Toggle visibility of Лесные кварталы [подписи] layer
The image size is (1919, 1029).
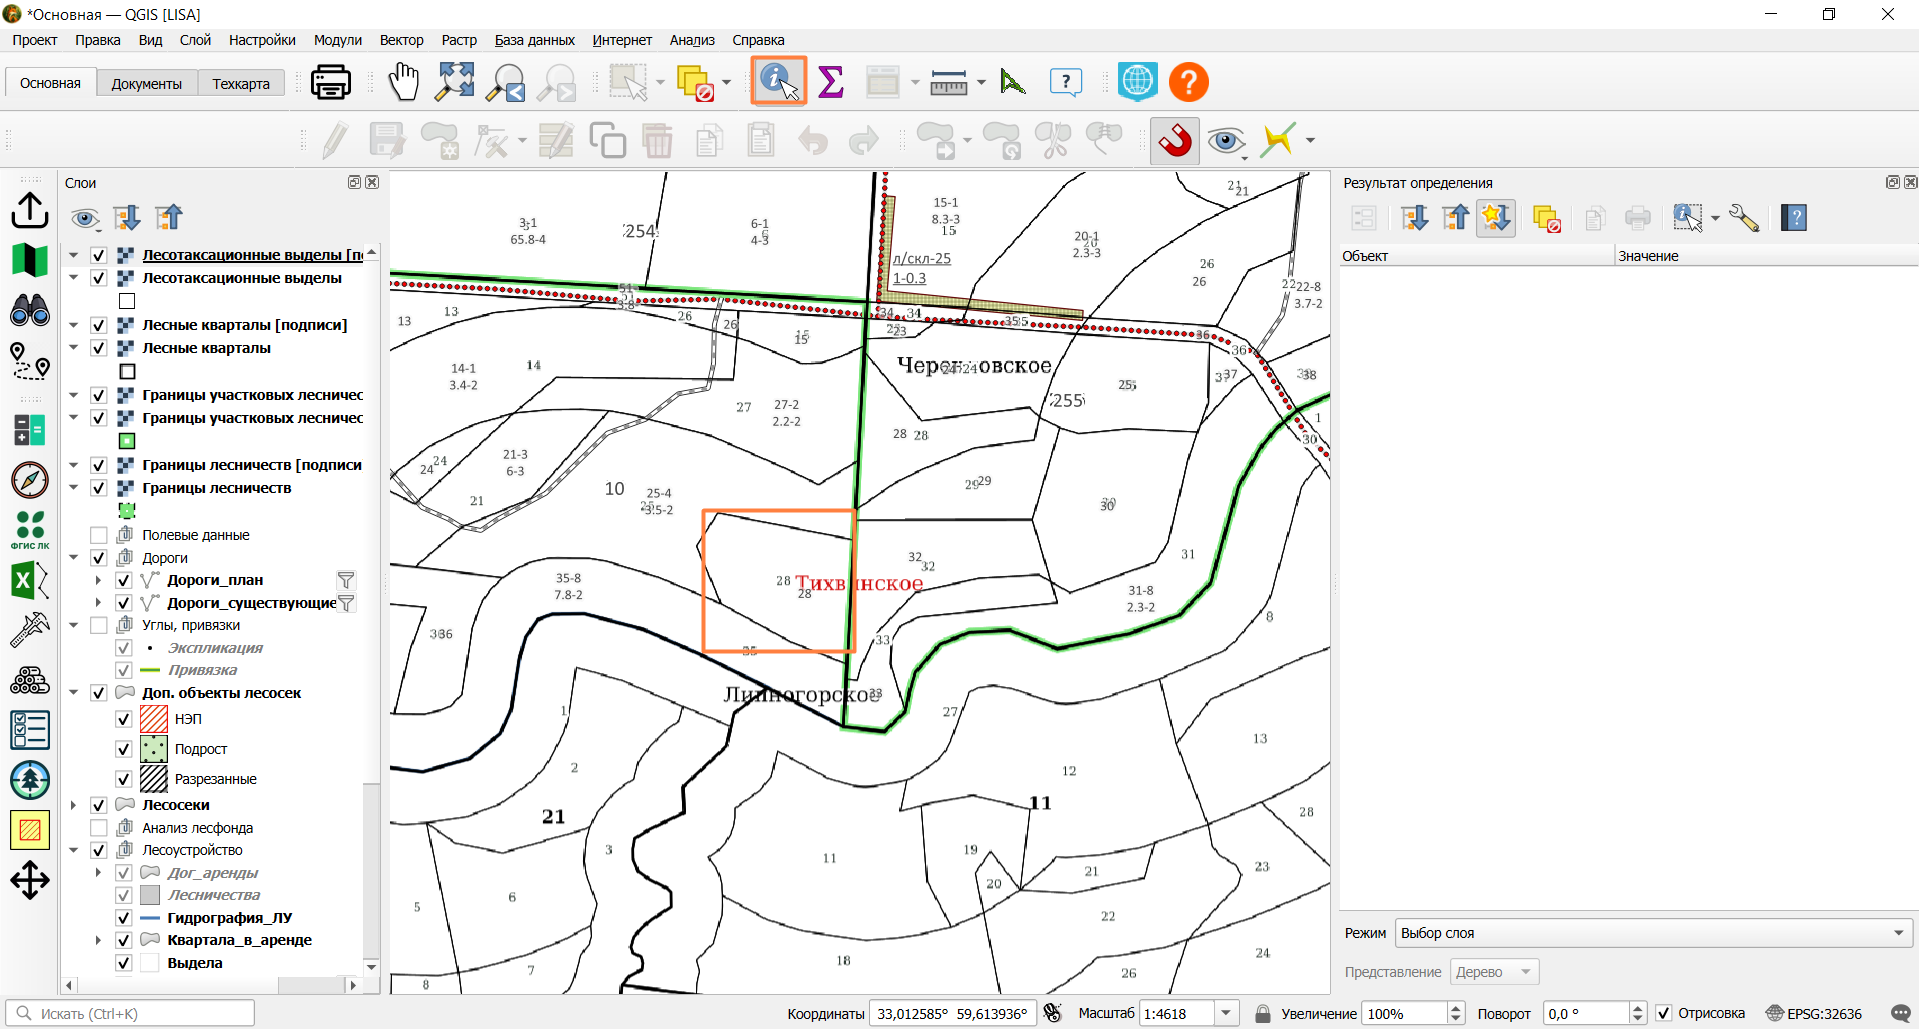(98, 325)
